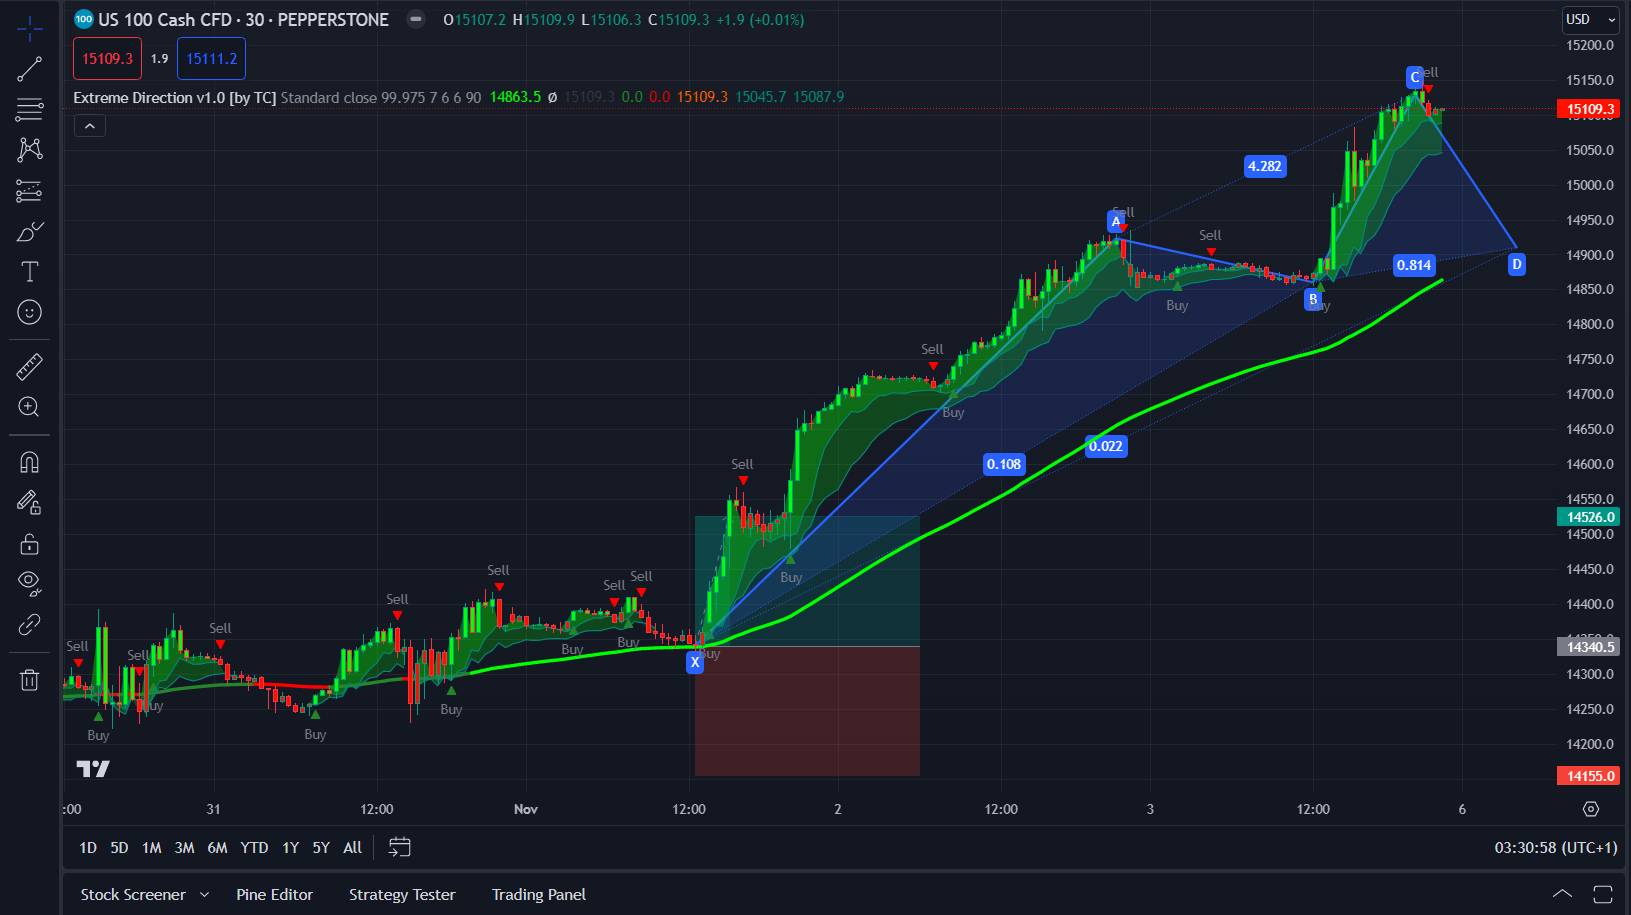Open the Pine Editor tab
The height and width of the screenshot is (915, 1631).
pyautogui.click(x=274, y=895)
